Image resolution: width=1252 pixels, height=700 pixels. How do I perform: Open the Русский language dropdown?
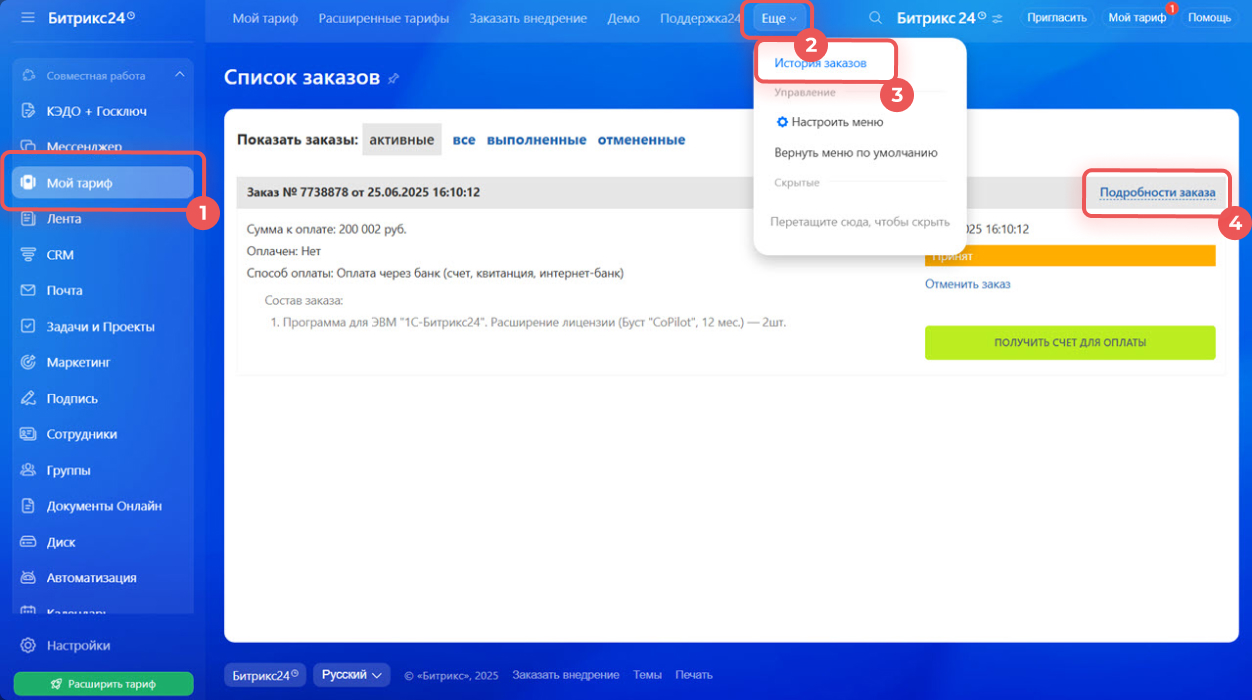351,675
